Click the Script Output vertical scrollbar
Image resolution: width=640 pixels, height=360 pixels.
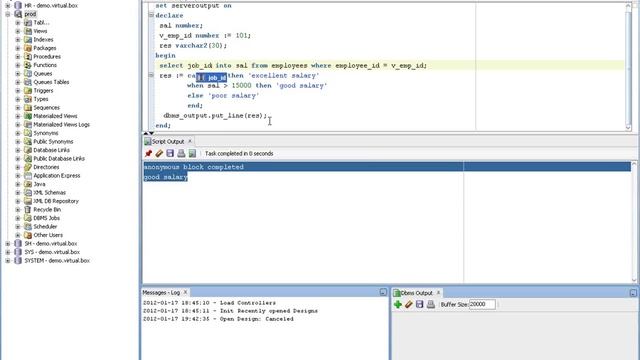(634, 222)
